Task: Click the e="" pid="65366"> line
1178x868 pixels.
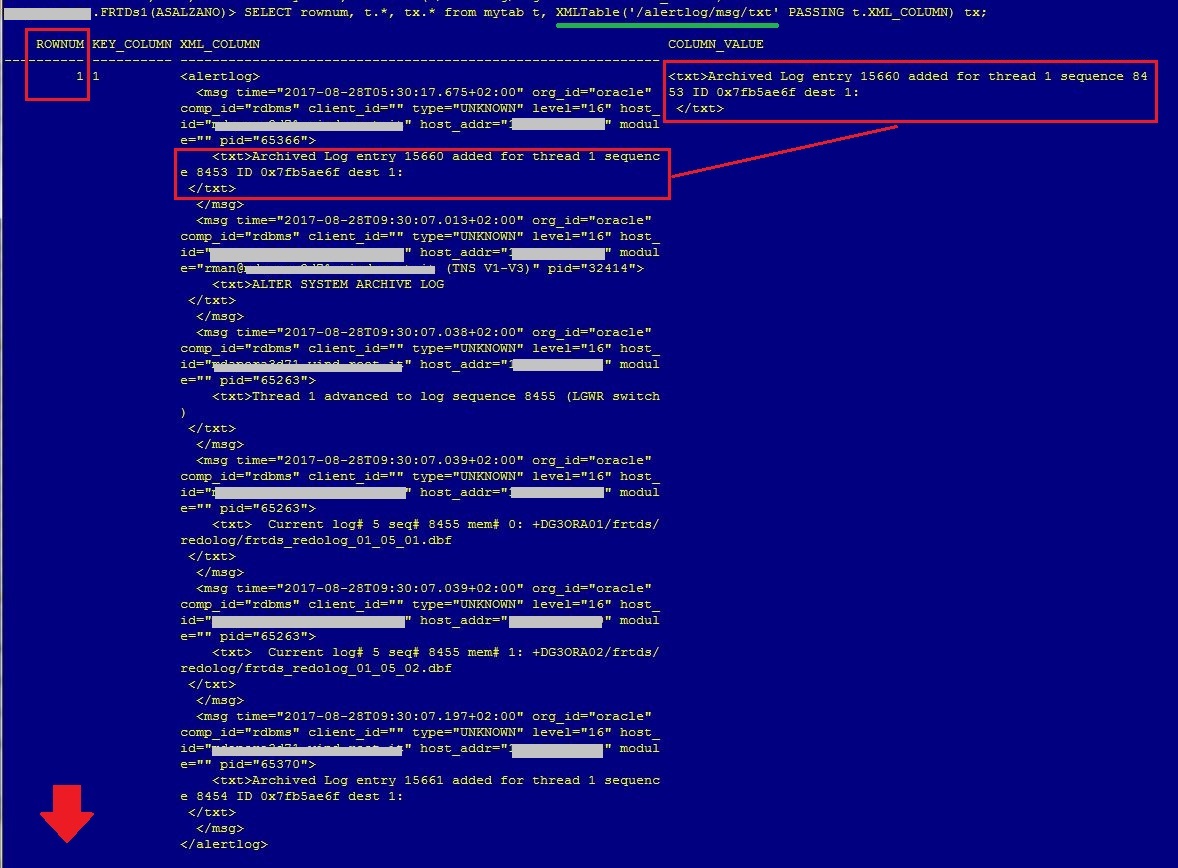Action: coord(248,141)
